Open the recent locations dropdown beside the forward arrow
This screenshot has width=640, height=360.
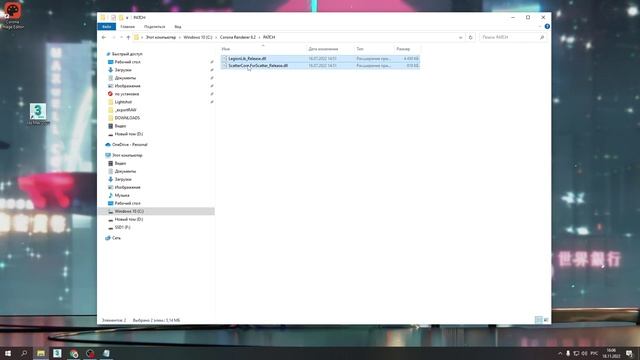coord(121,37)
